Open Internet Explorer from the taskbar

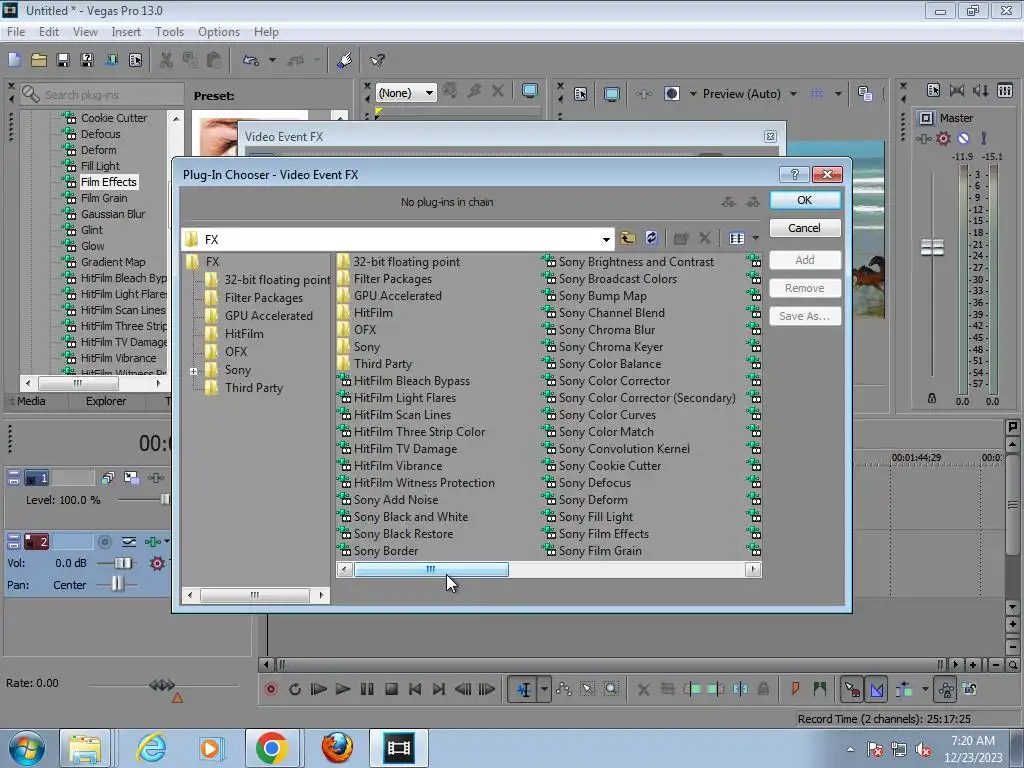pos(152,748)
